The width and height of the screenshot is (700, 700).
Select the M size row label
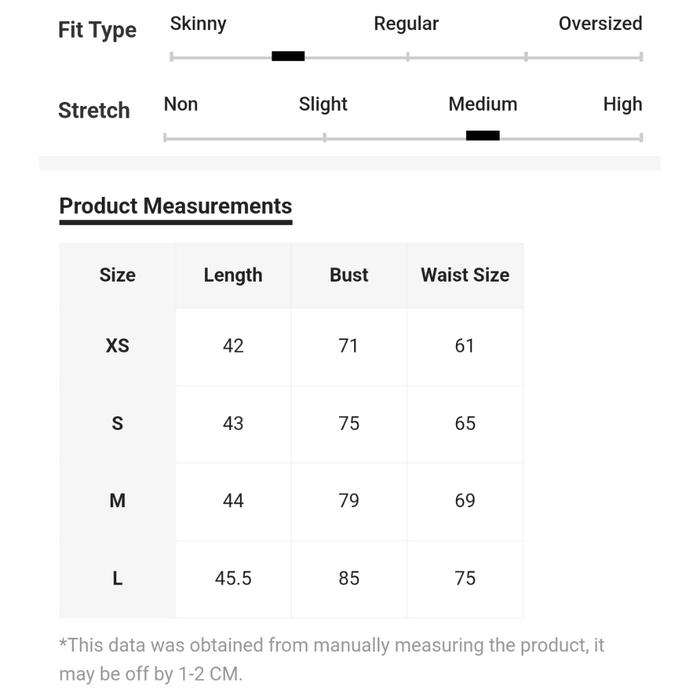(x=117, y=501)
